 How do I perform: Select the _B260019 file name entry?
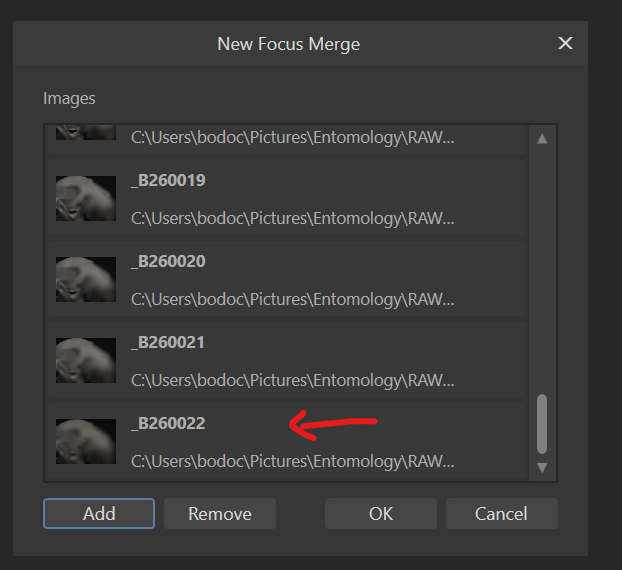point(168,180)
